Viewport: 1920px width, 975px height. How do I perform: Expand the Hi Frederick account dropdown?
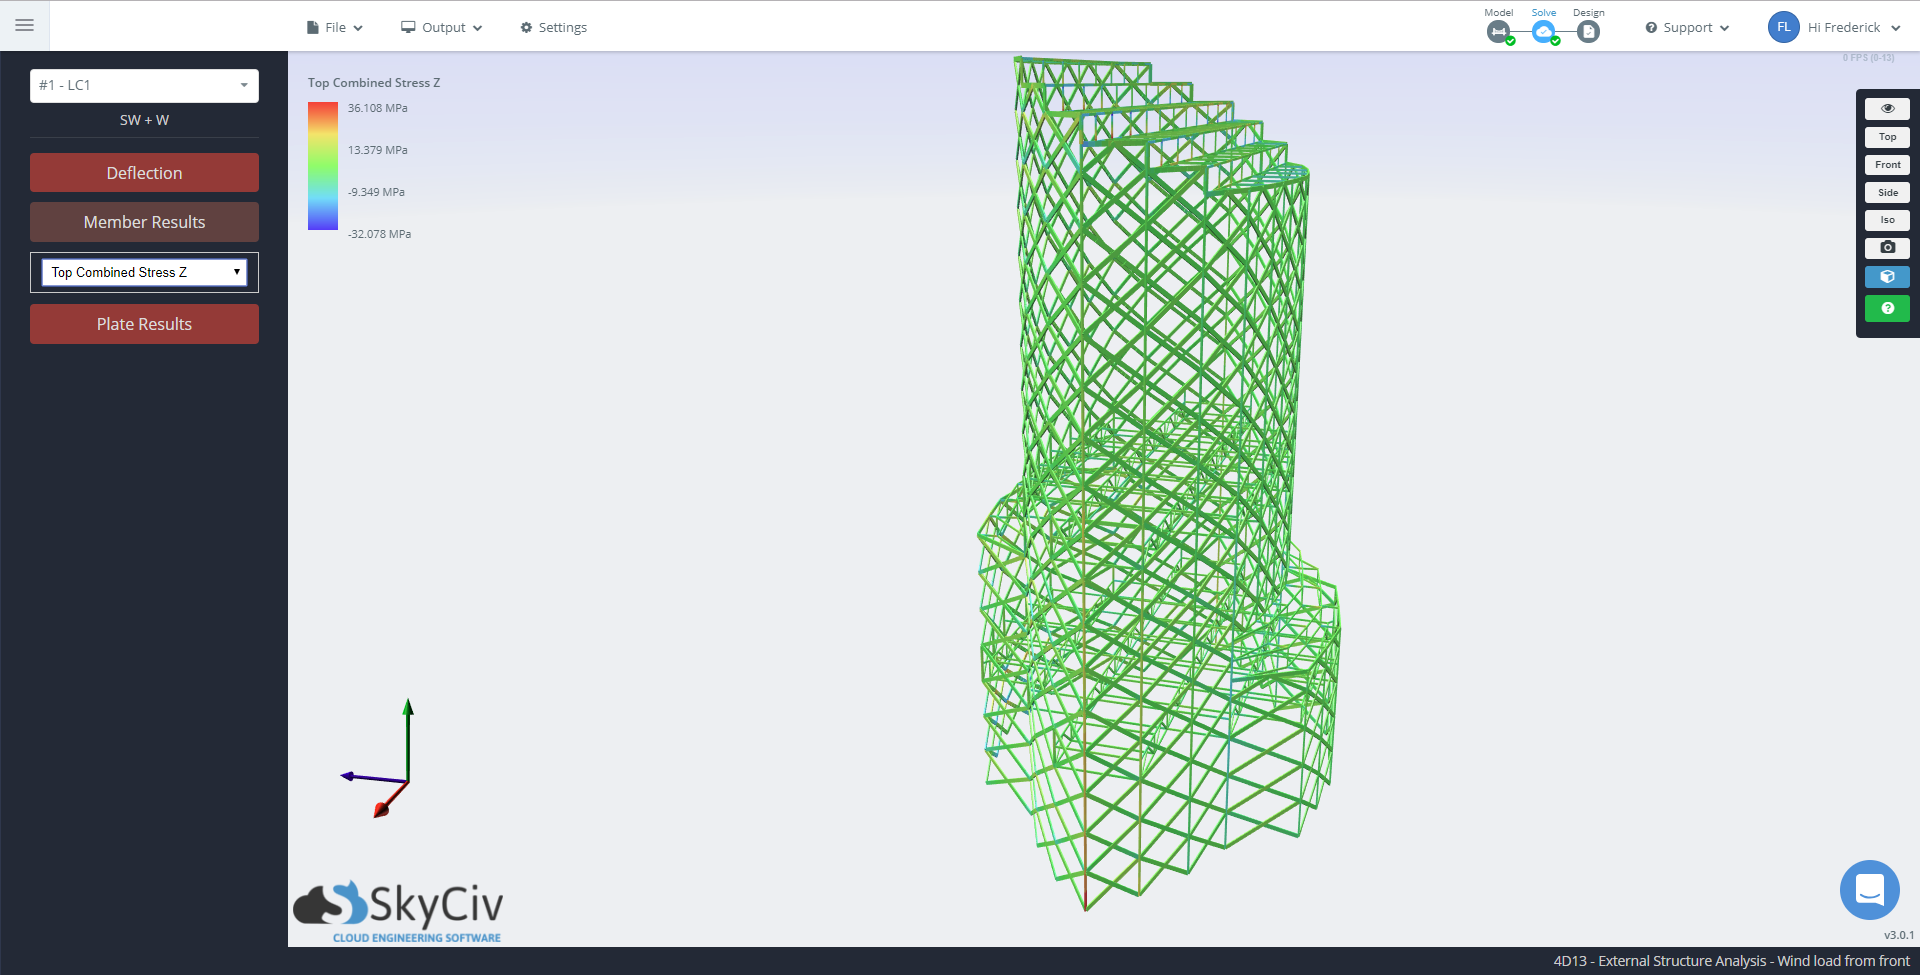click(1853, 28)
